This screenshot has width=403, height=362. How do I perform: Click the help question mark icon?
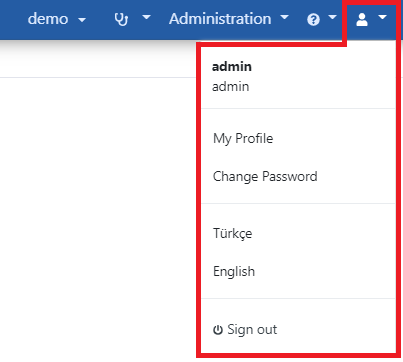click(313, 19)
